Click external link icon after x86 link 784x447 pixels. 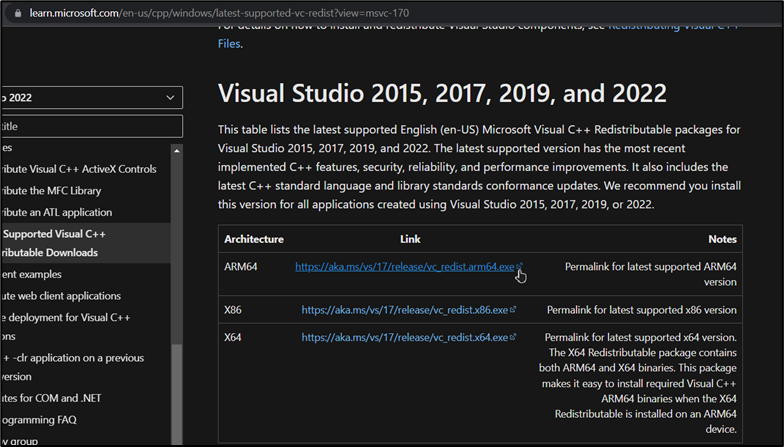pos(512,310)
